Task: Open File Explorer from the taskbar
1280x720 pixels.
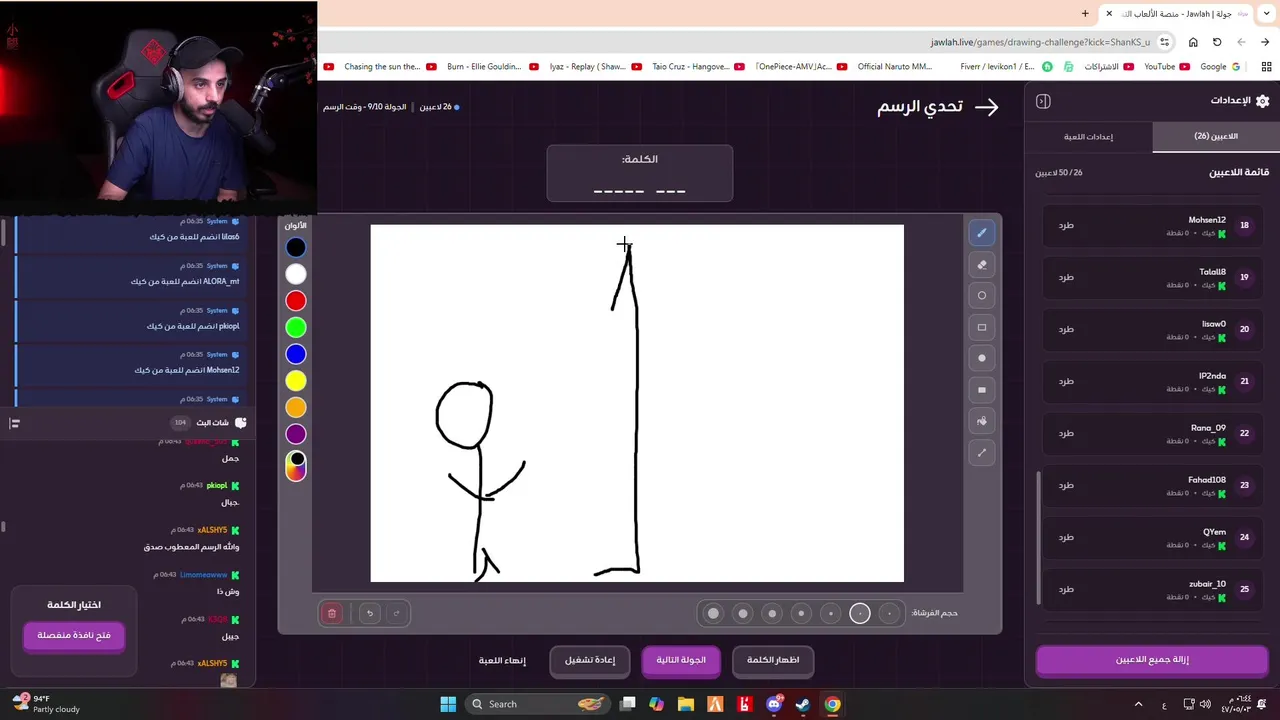Action: (x=686, y=704)
